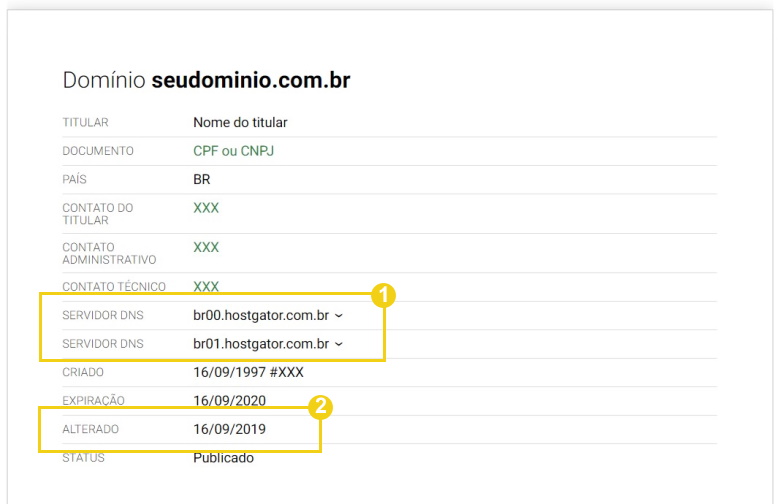Click the ALTERADO field label

pyautogui.click(x=90, y=429)
